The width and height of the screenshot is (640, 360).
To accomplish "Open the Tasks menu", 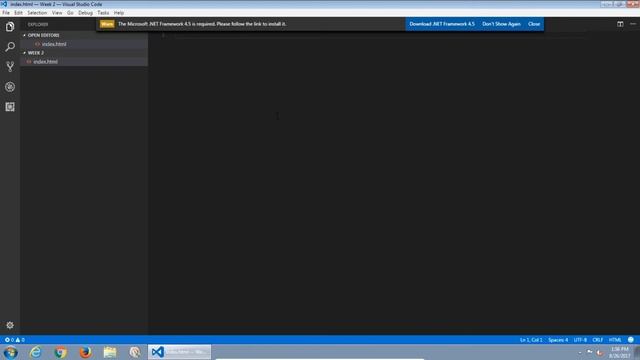I will click(x=103, y=13).
